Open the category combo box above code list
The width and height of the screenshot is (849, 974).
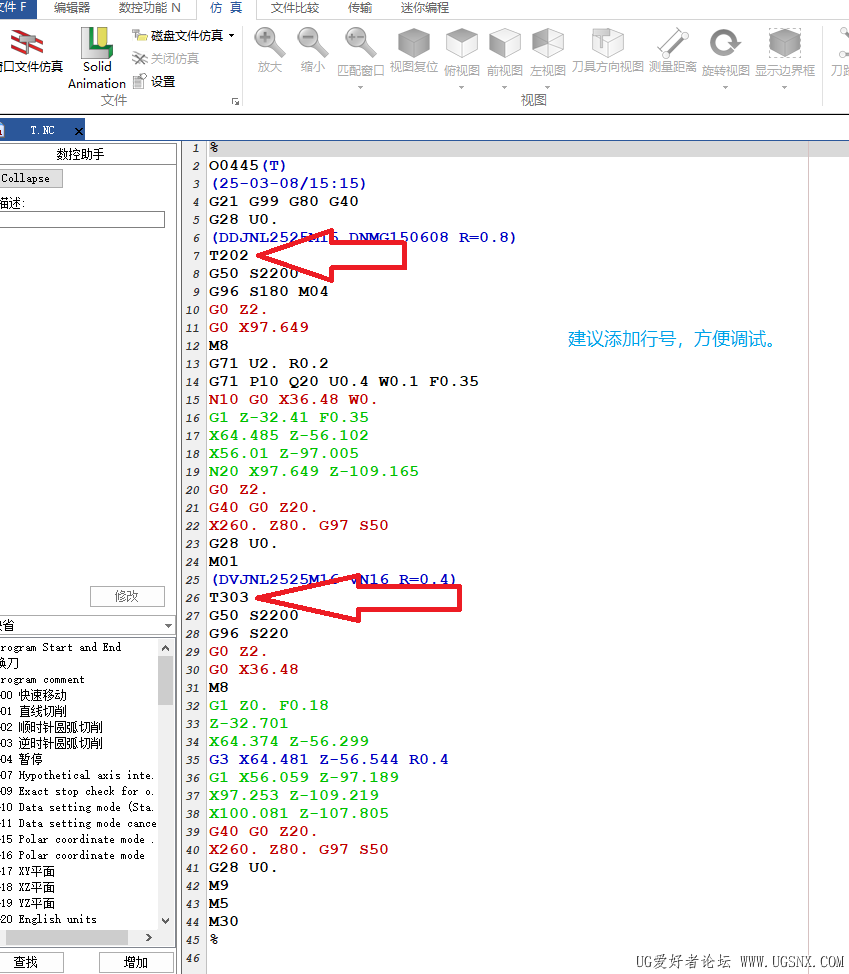87,625
